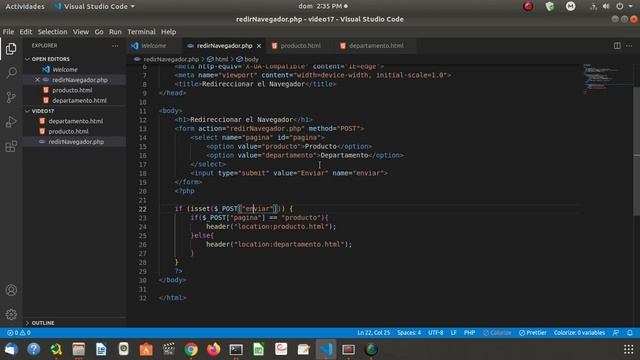Image resolution: width=640 pixels, height=360 pixels.
Task: Open the Selection menu
Action: pyautogui.click(x=52, y=32)
